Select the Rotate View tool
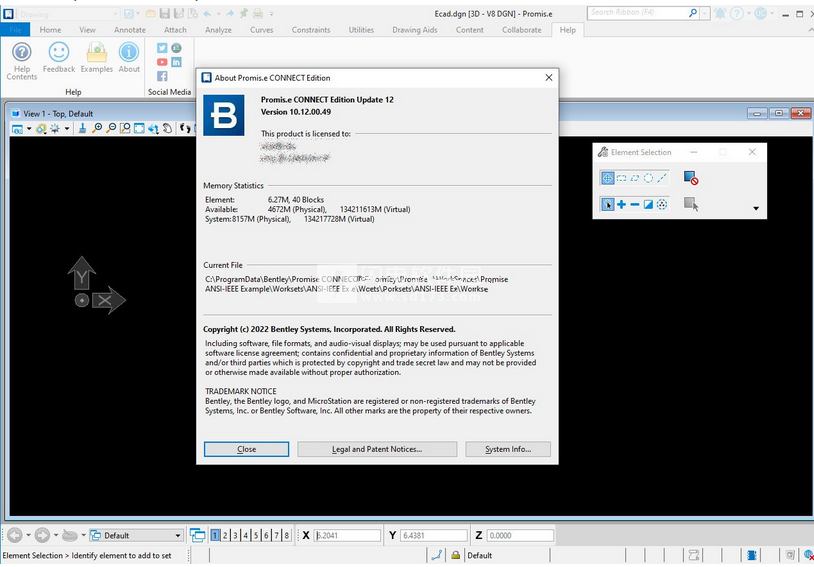Viewport: 814px width, 567px height. (x=153, y=128)
